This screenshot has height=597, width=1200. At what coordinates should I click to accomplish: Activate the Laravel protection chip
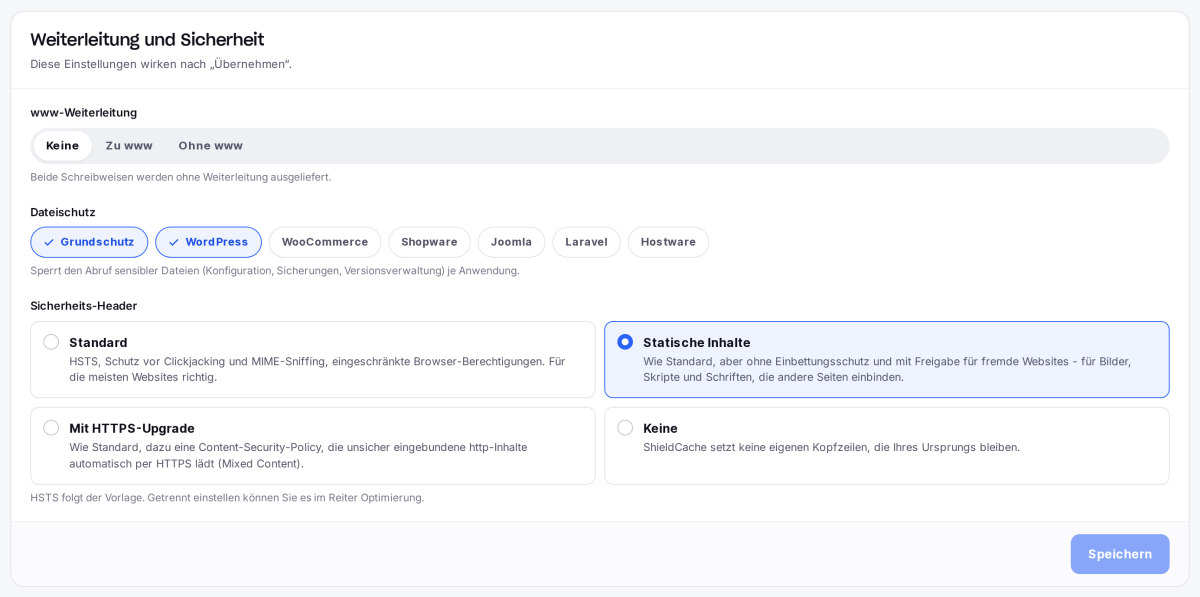[586, 242]
